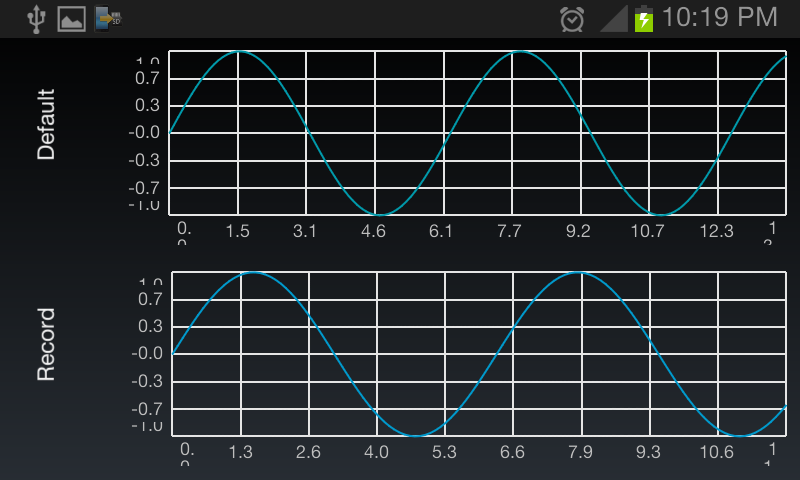Image resolution: width=800 pixels, height=480 pixels.
Task: Tap the 3.1 x-axis label on Default graph
Action: [x=305, y=231]
